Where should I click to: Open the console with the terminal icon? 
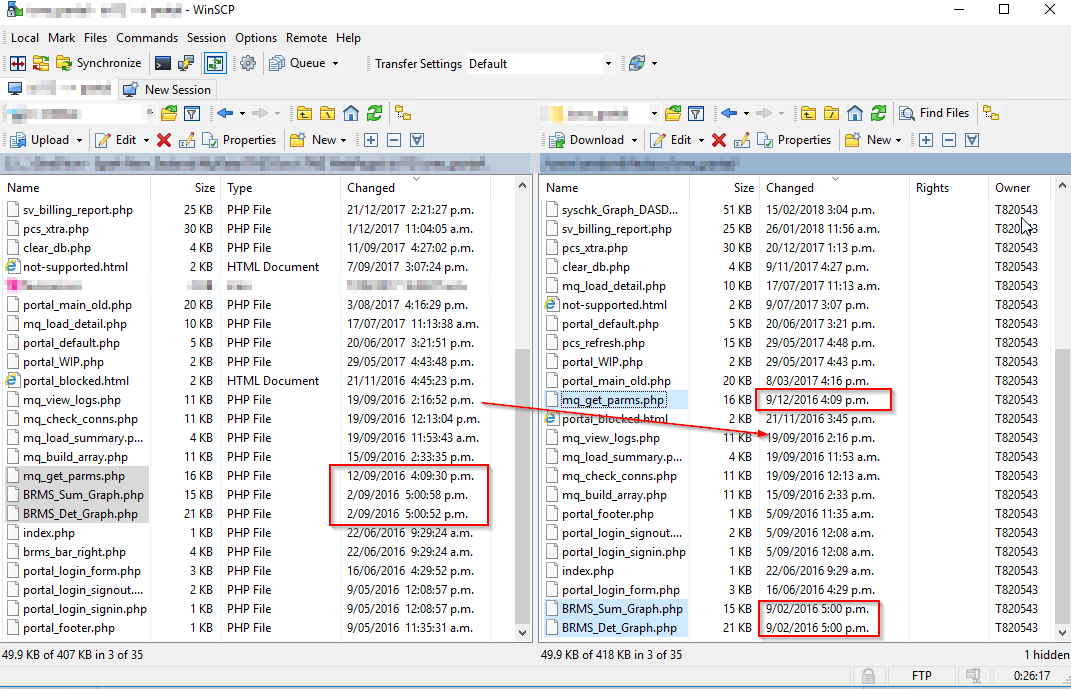162,62
